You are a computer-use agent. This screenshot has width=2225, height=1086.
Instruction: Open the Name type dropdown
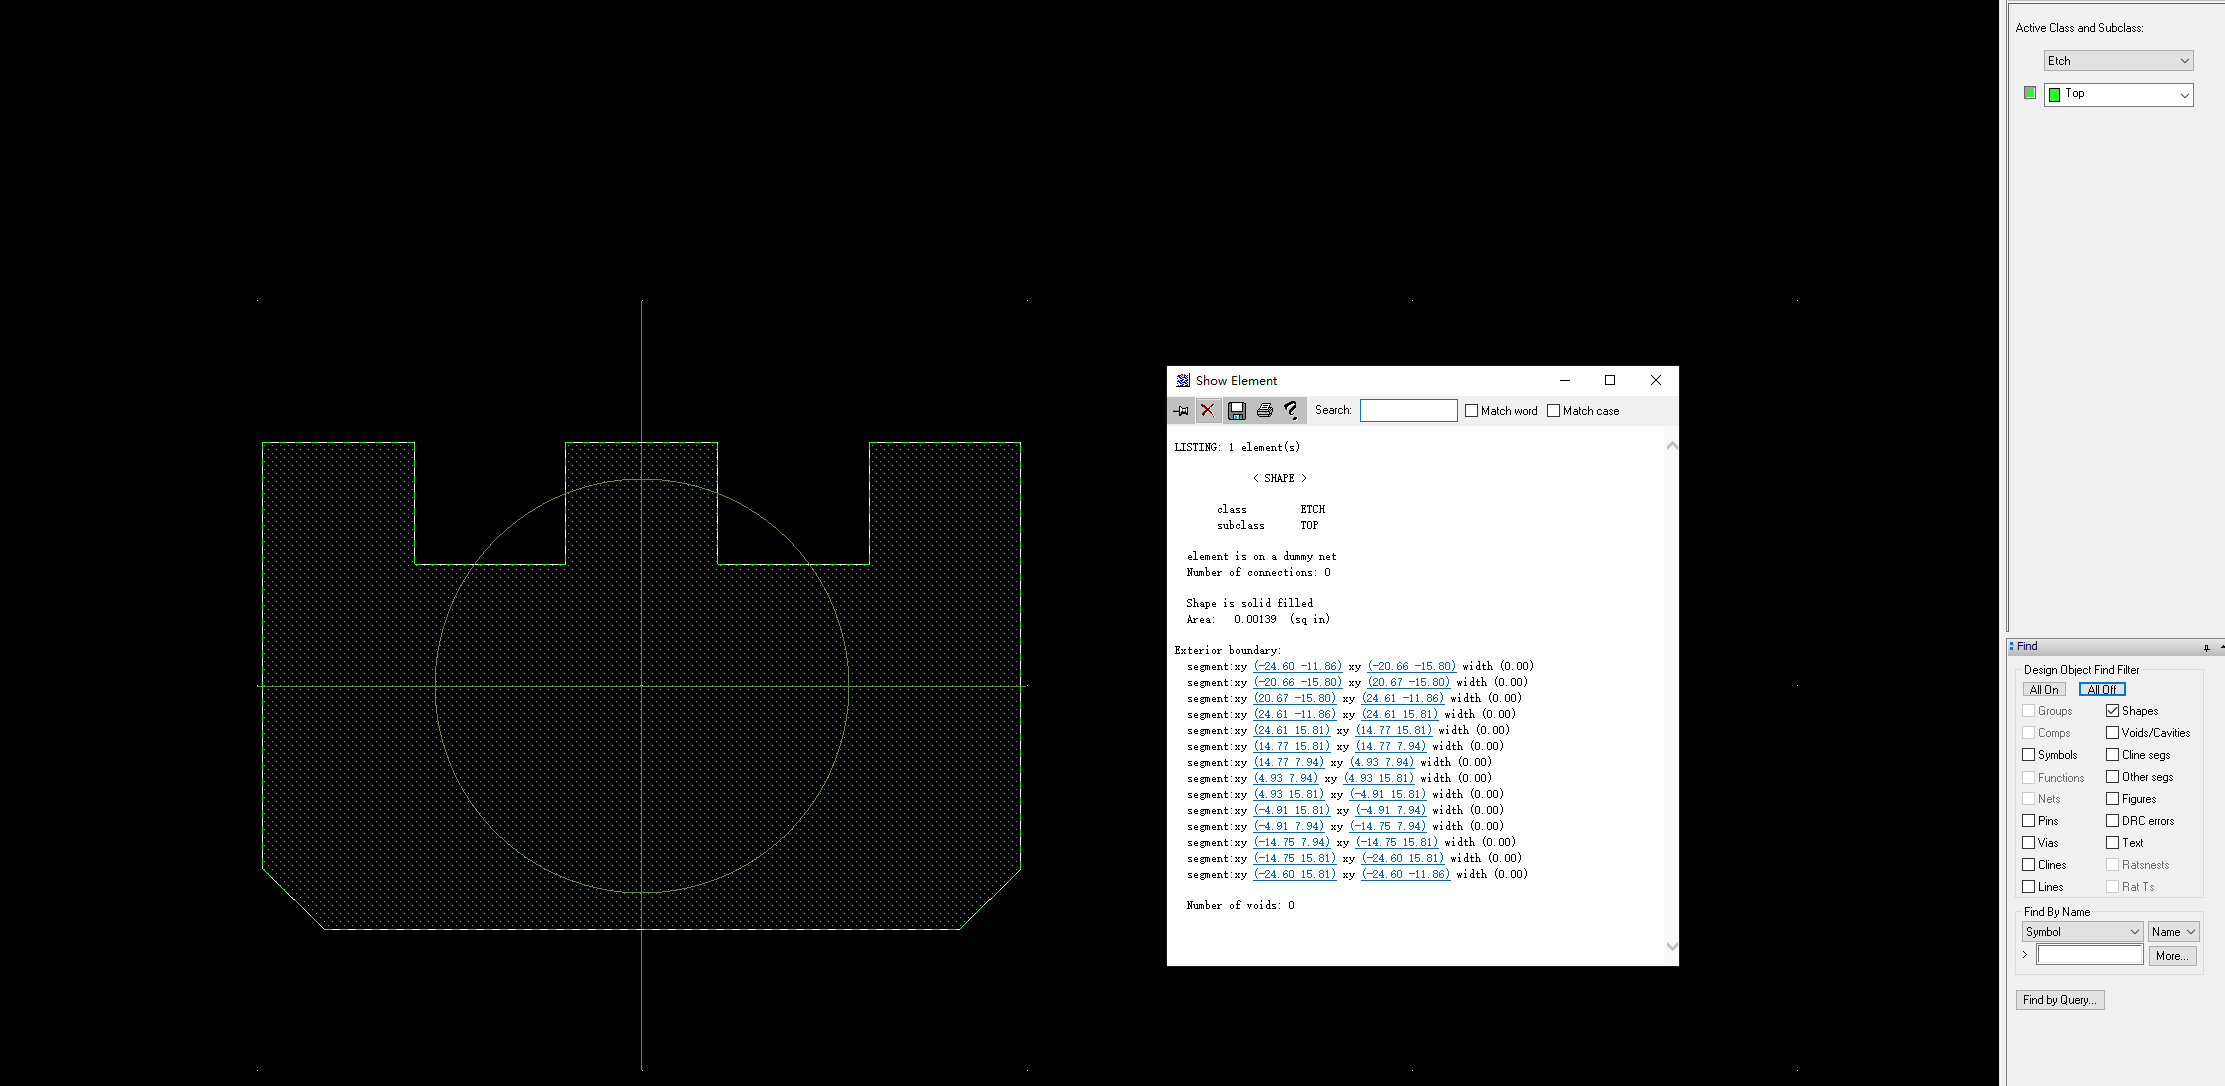pos(2173,932)
